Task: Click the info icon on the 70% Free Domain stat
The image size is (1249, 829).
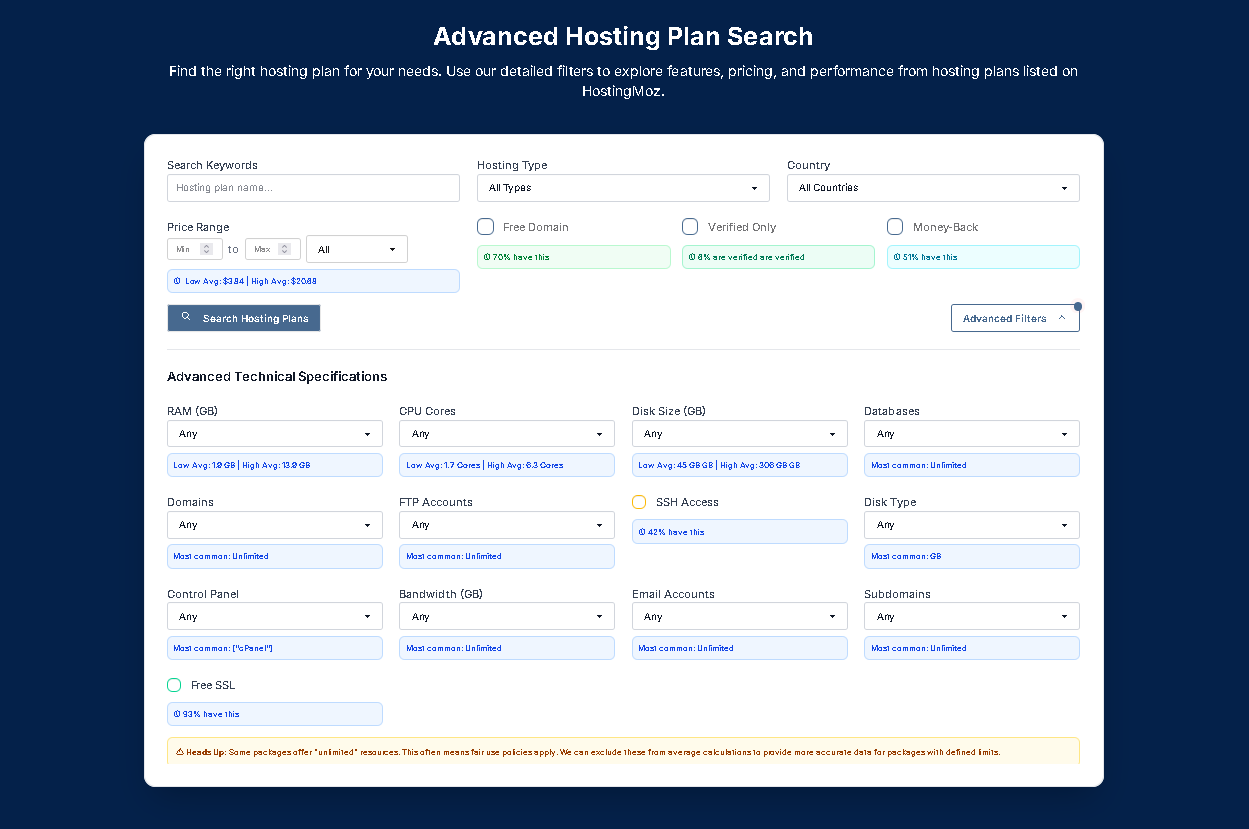Action: click(x=488, y=257)
